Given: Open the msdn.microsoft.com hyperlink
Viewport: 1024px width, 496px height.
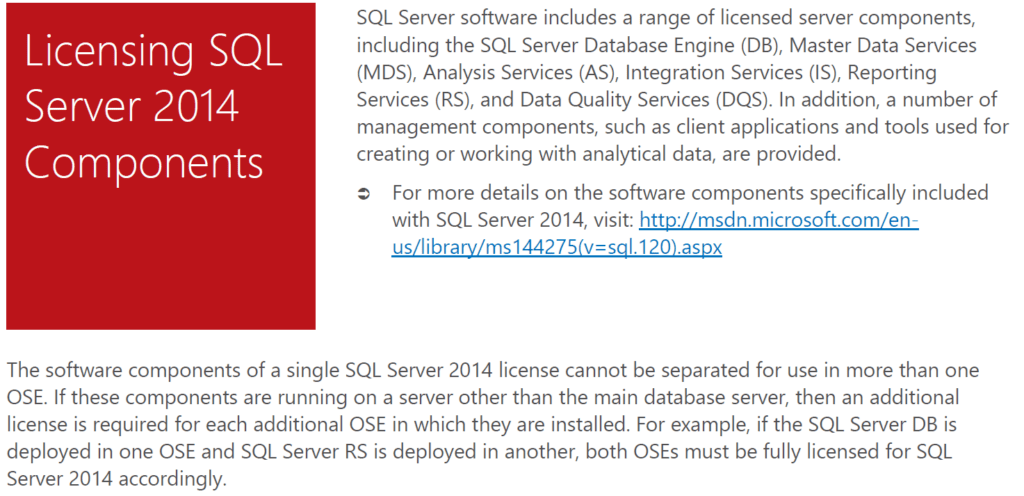Looking at the screenshot, I should (778, 221).
